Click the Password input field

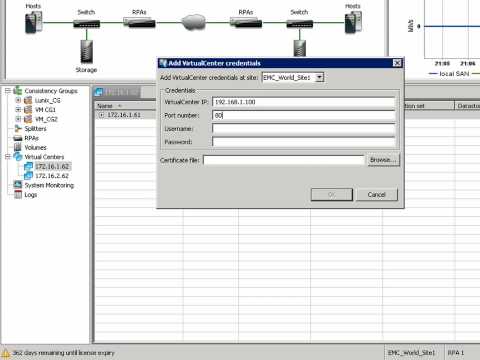pos(304,142)
